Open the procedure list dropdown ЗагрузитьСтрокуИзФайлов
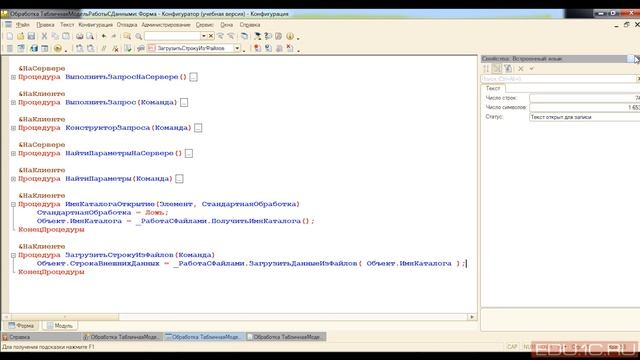The image size is (640, 360). click(237, 49)
